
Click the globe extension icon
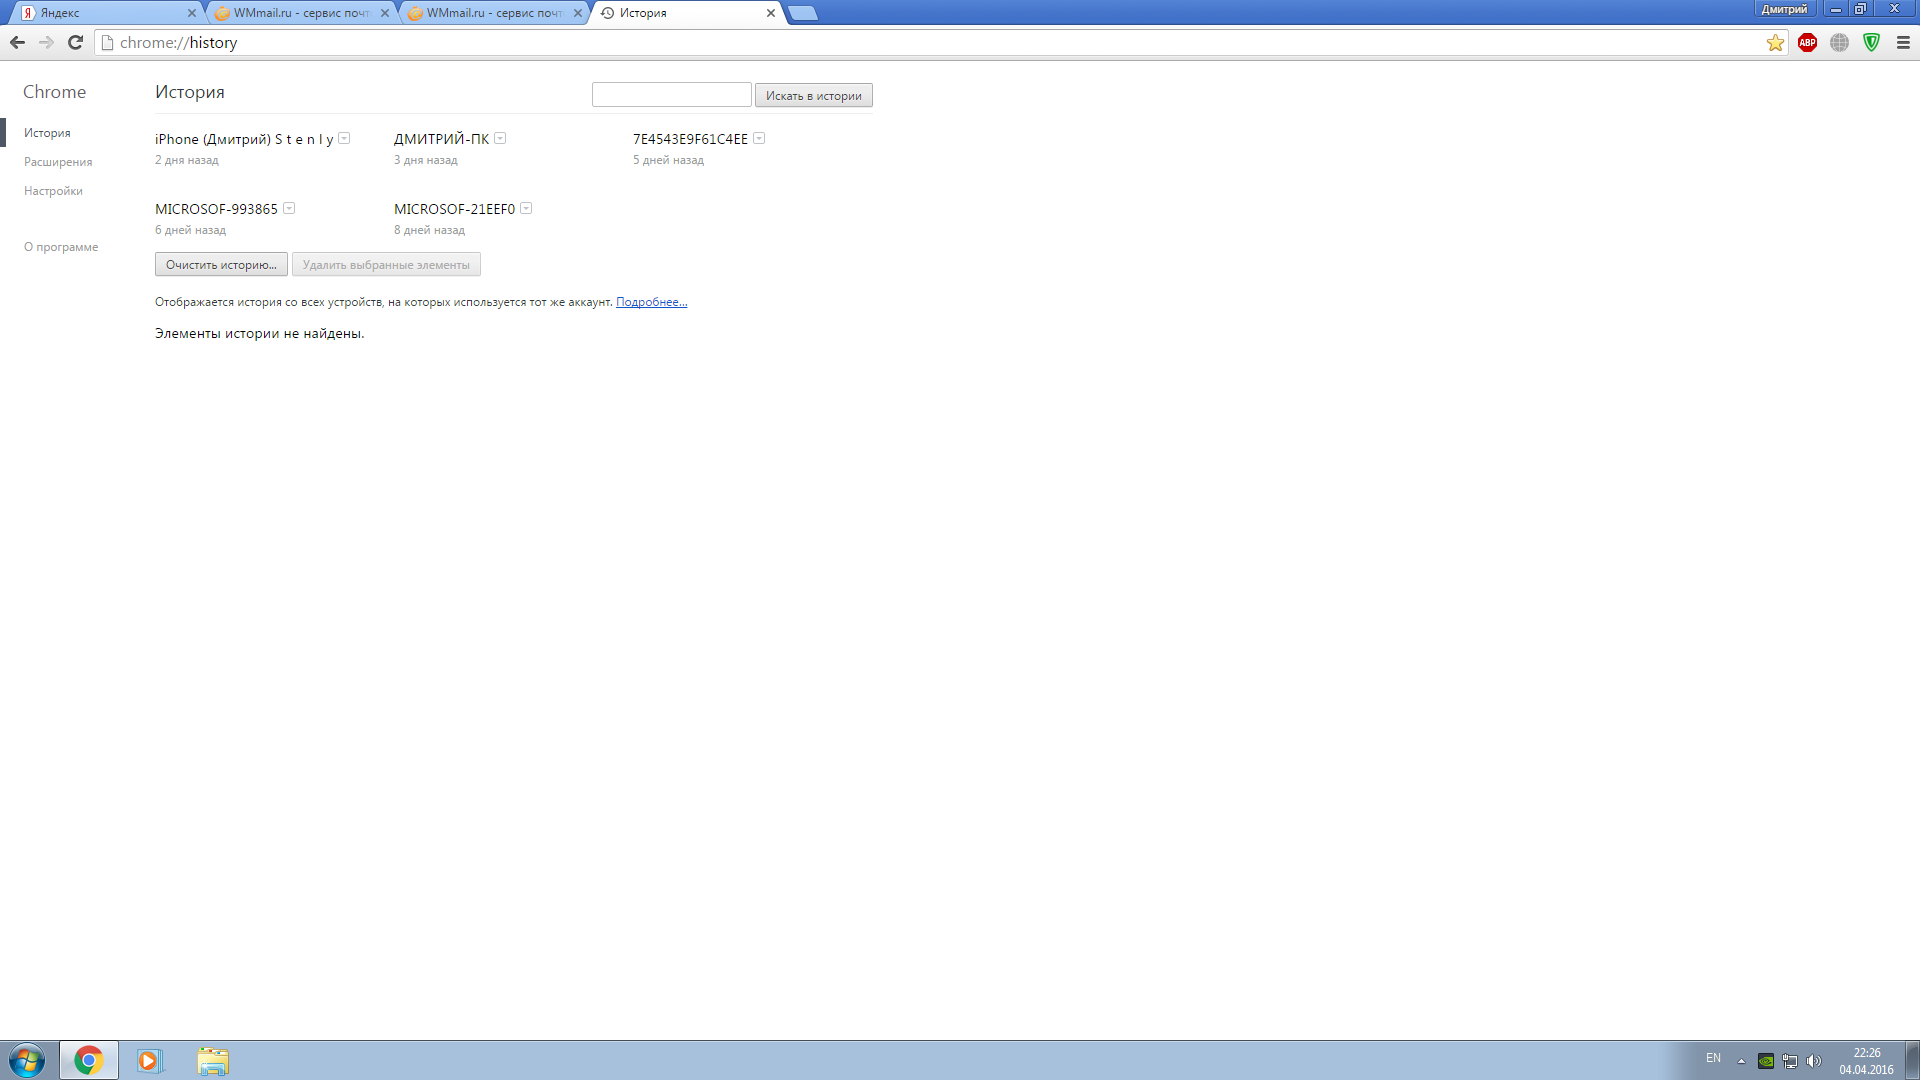[x=1839, y=43]
